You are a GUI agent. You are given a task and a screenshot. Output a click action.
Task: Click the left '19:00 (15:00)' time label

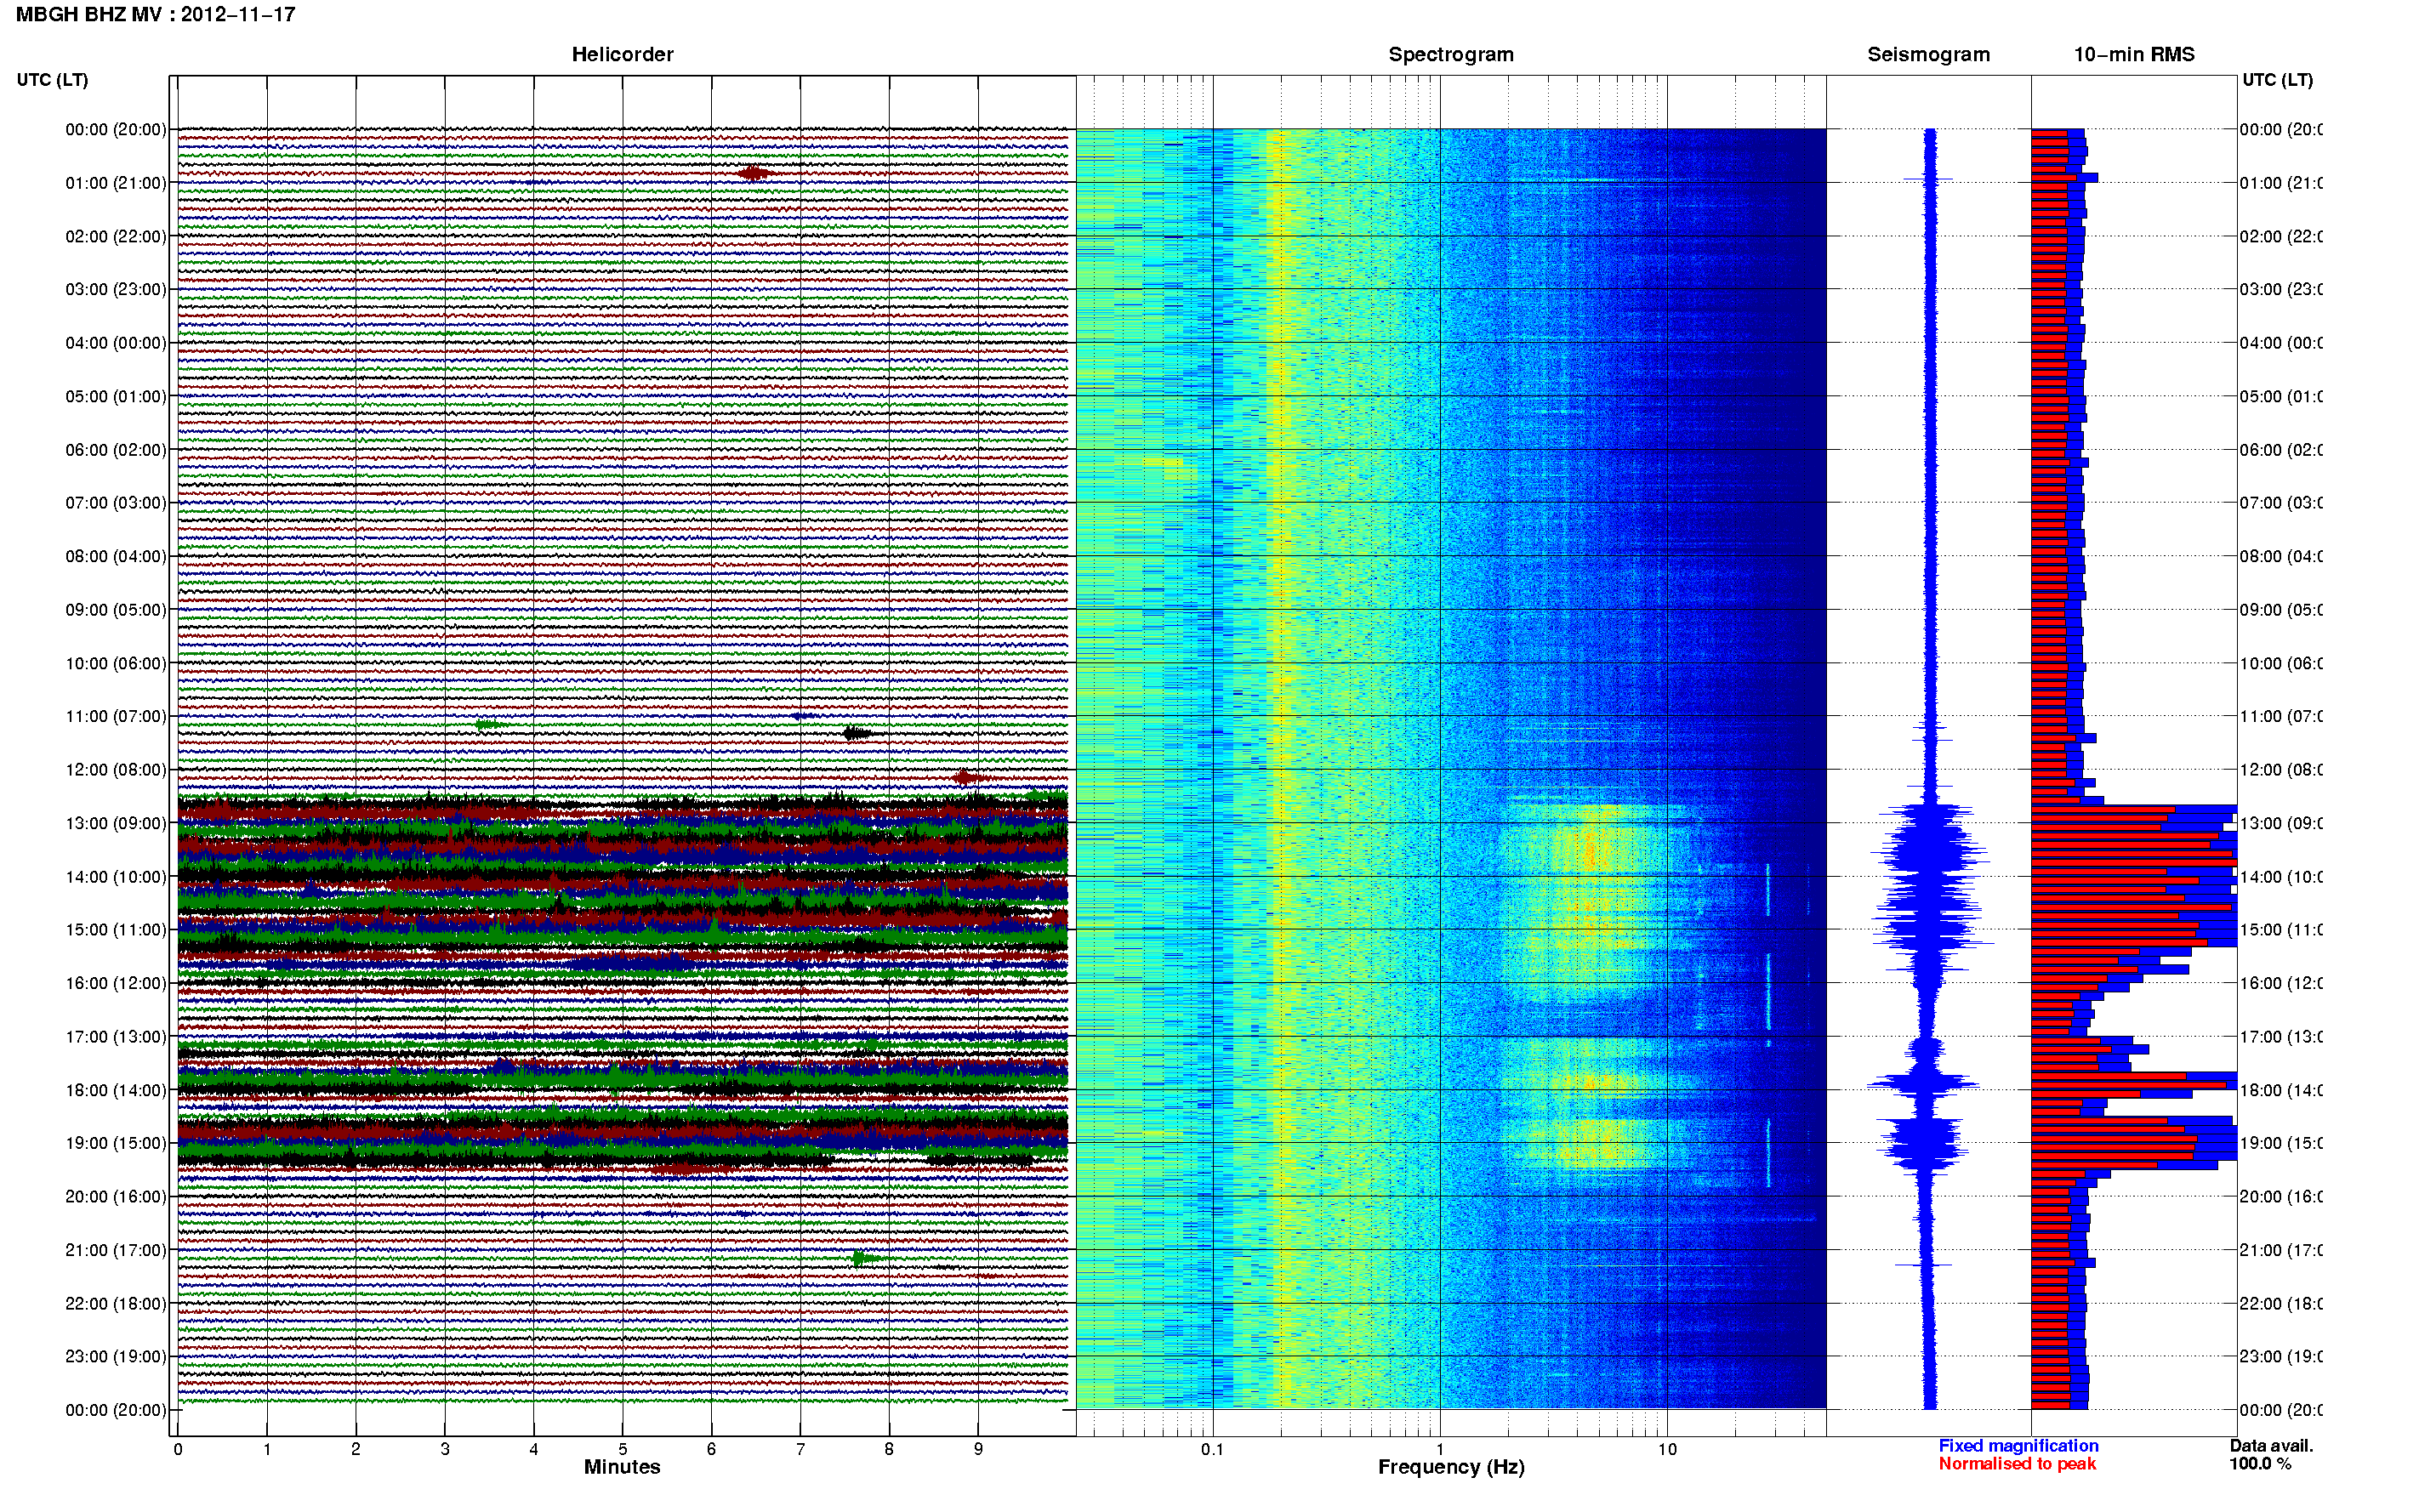click(x=116, y=1143)
